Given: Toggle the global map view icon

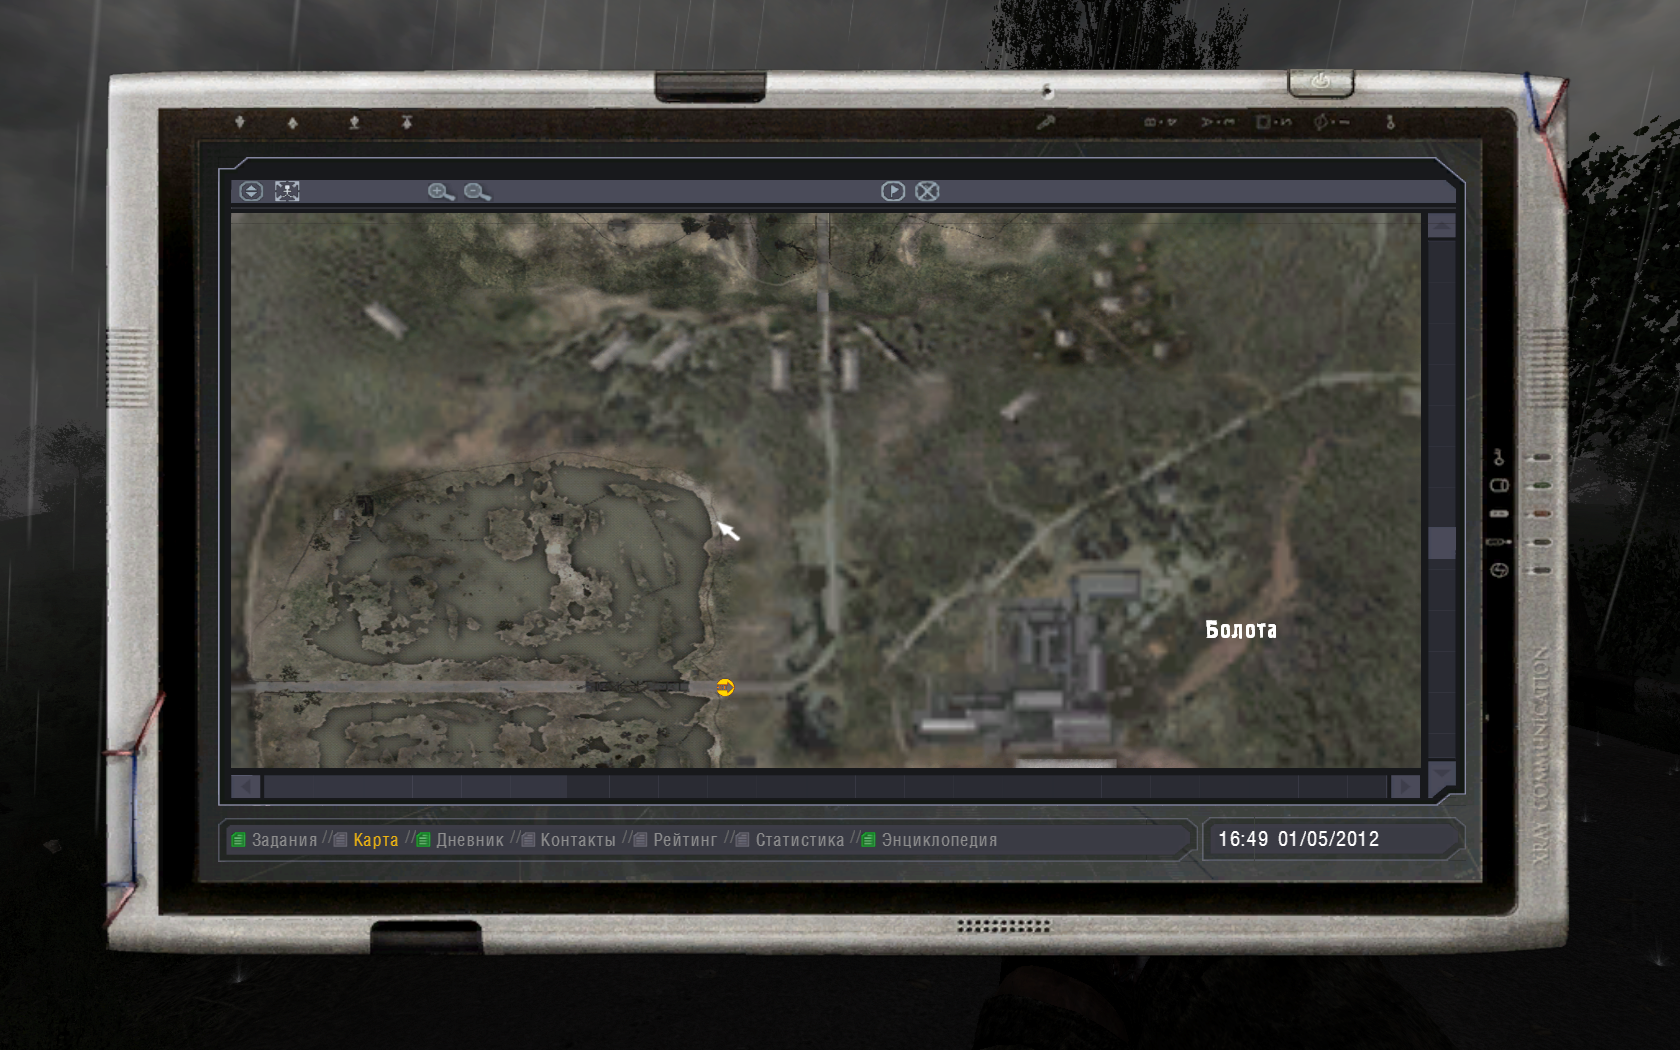Looking at the screenshot, I should coord(251,191).
